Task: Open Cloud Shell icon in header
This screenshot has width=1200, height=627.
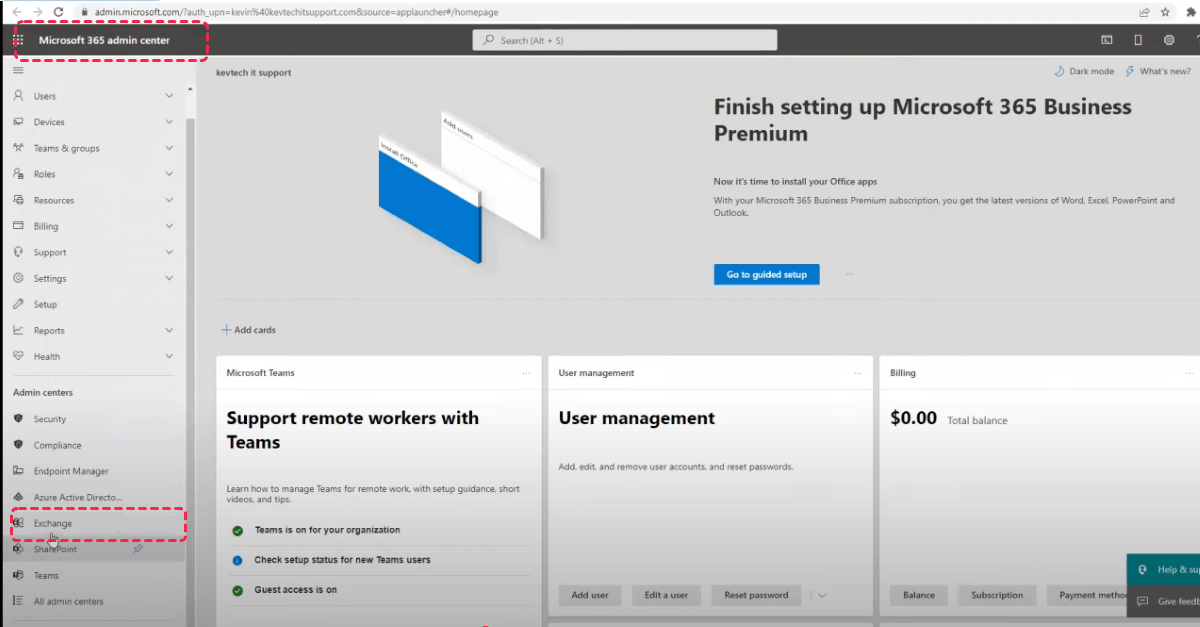Action: (1107, 40)
